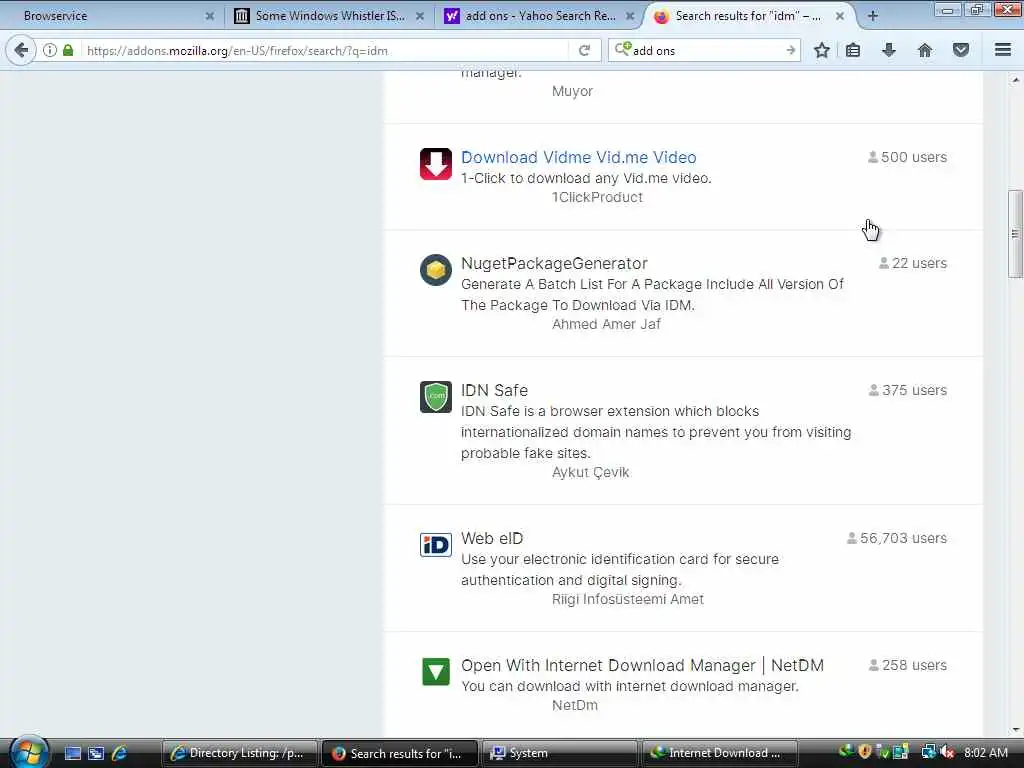Image resolution: width=1024 pixels, height=768 pixels.
Task: Click author name NetDm
Action: pos(575,705)
